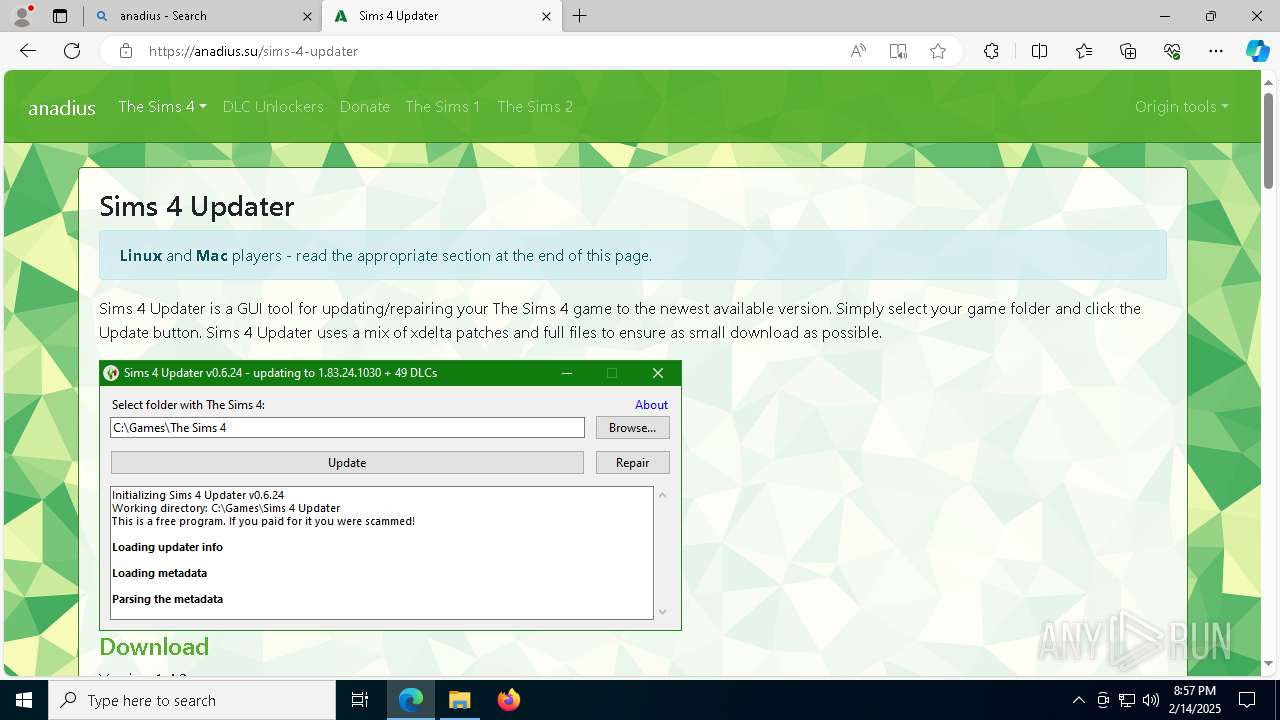This screenshot has height=720, width=1280.
Task: Open the Donate page
Action: coord(364,106)
